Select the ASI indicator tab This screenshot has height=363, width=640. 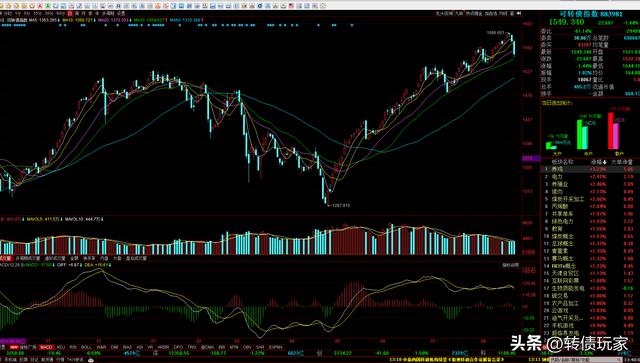pos(140,347)
